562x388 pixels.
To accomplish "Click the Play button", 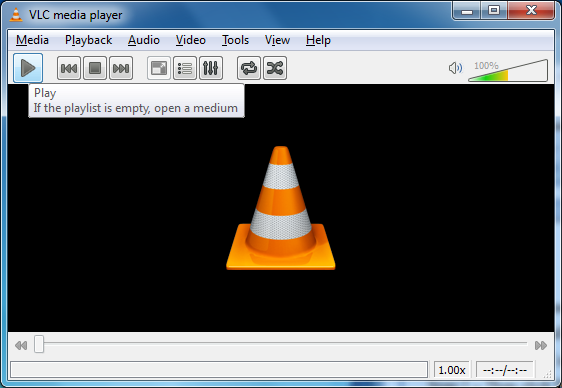I will [x=28, y=68].
